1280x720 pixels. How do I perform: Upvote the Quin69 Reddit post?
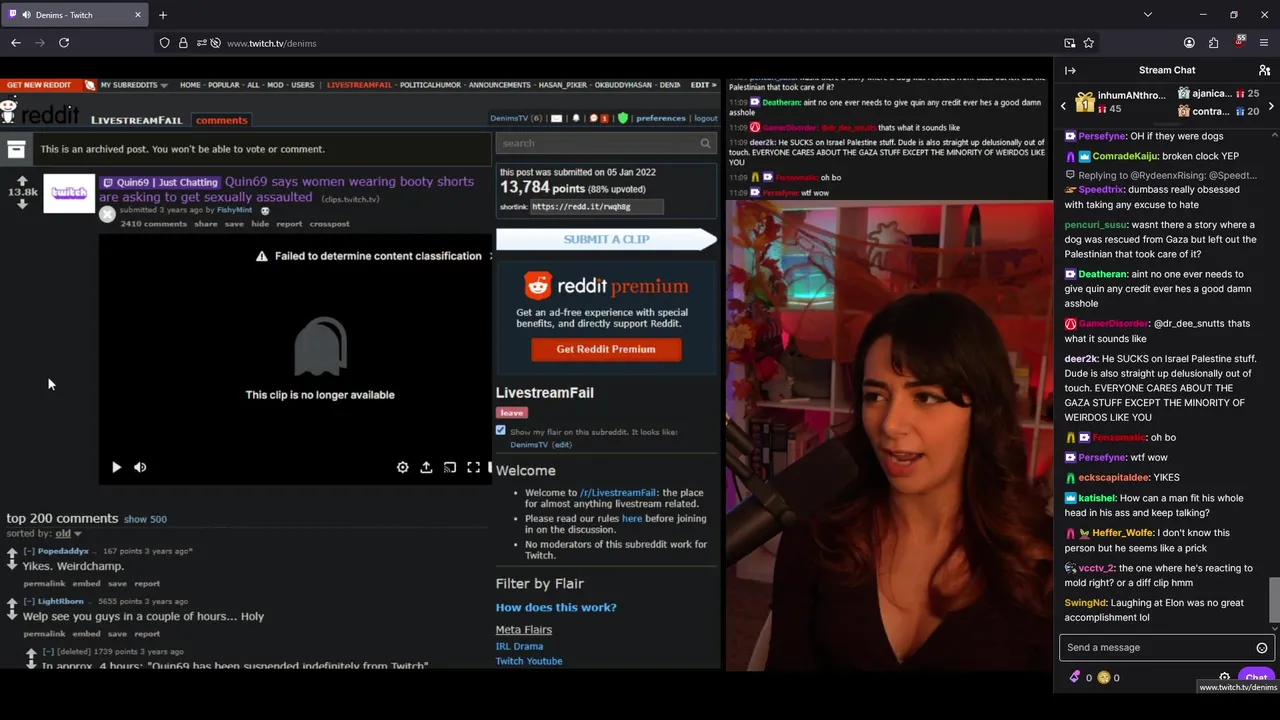tap(22, 181)
